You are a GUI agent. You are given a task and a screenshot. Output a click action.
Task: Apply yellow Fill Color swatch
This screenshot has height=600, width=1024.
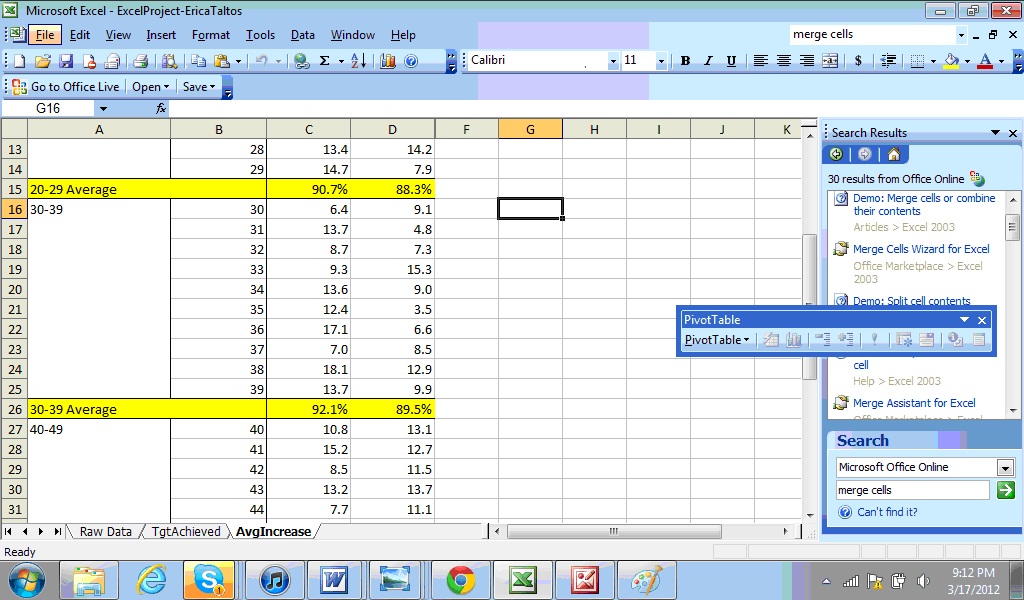click(952, 61)
